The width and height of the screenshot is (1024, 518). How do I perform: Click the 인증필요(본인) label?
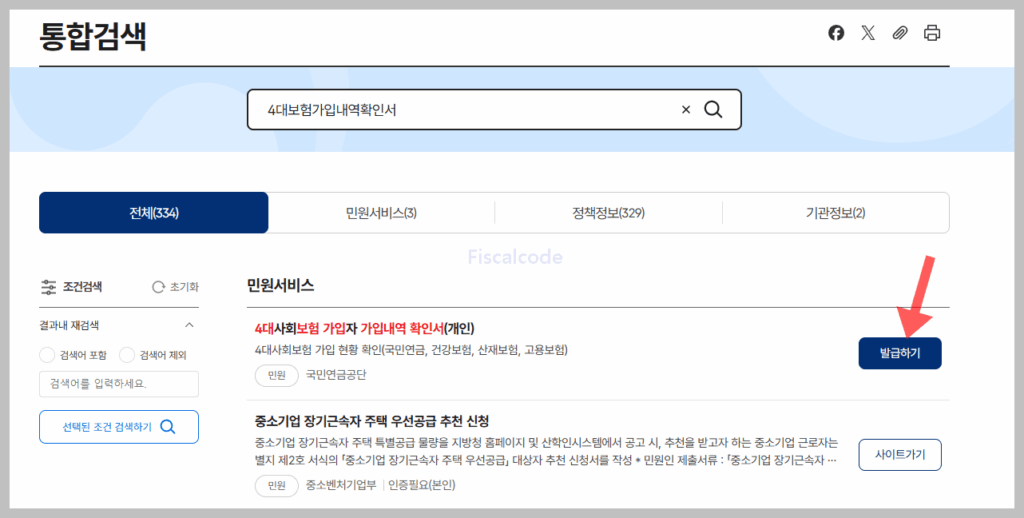(422, 485)
